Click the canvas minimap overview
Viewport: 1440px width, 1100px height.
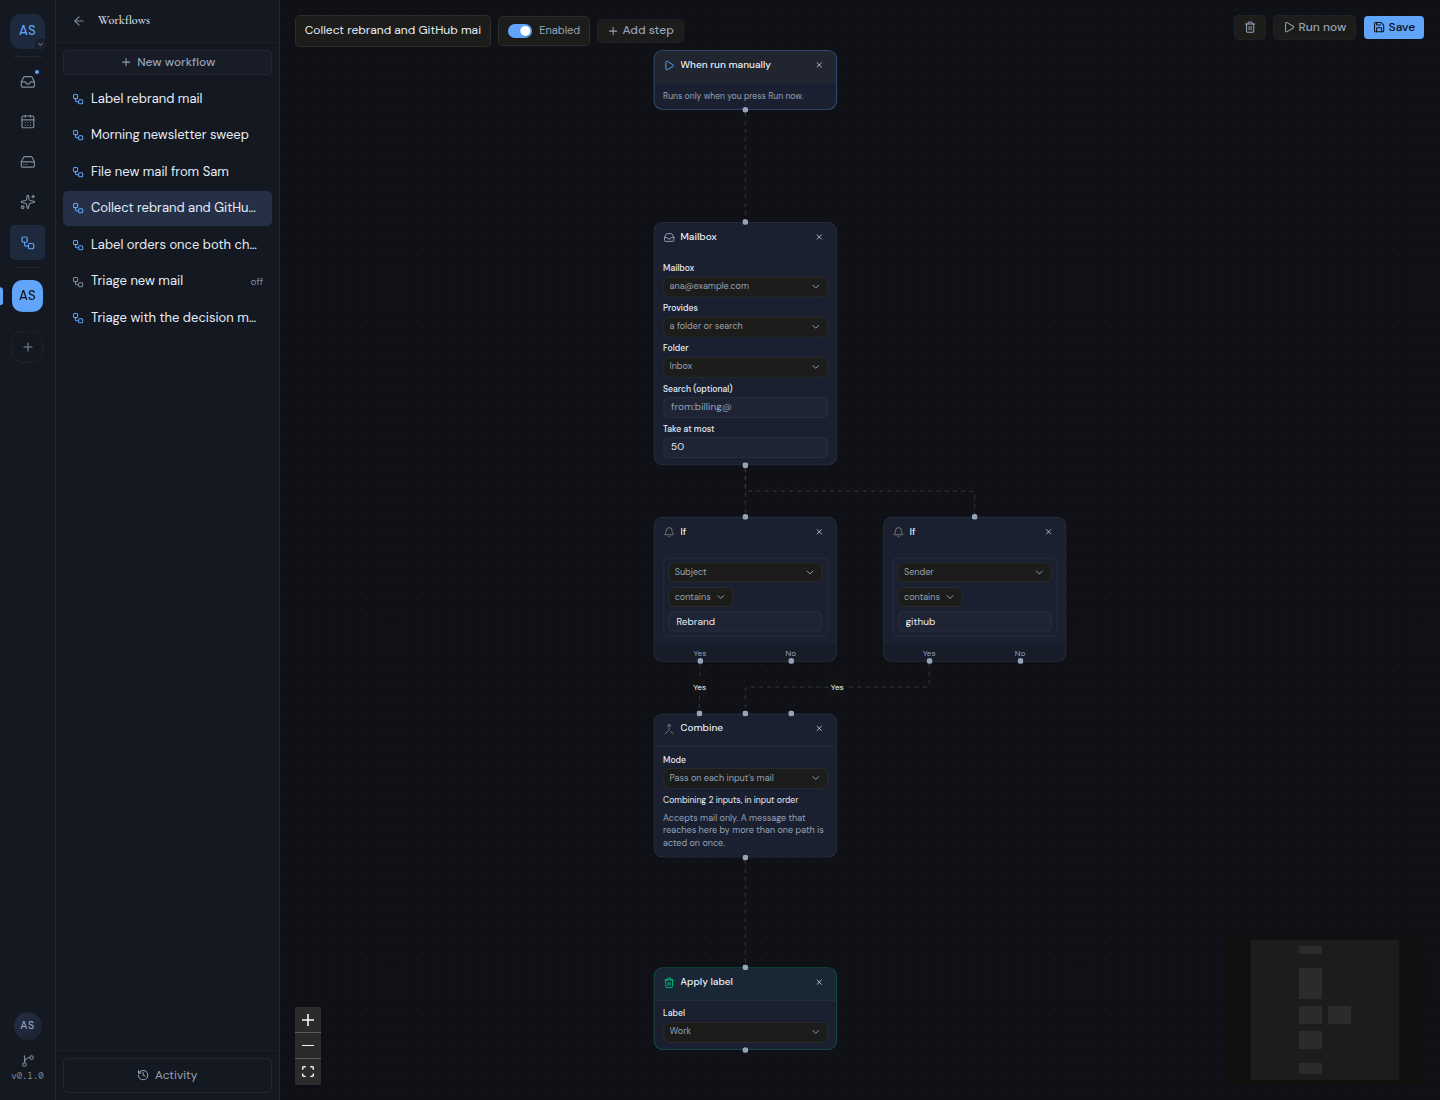tap(1325, 1009)
